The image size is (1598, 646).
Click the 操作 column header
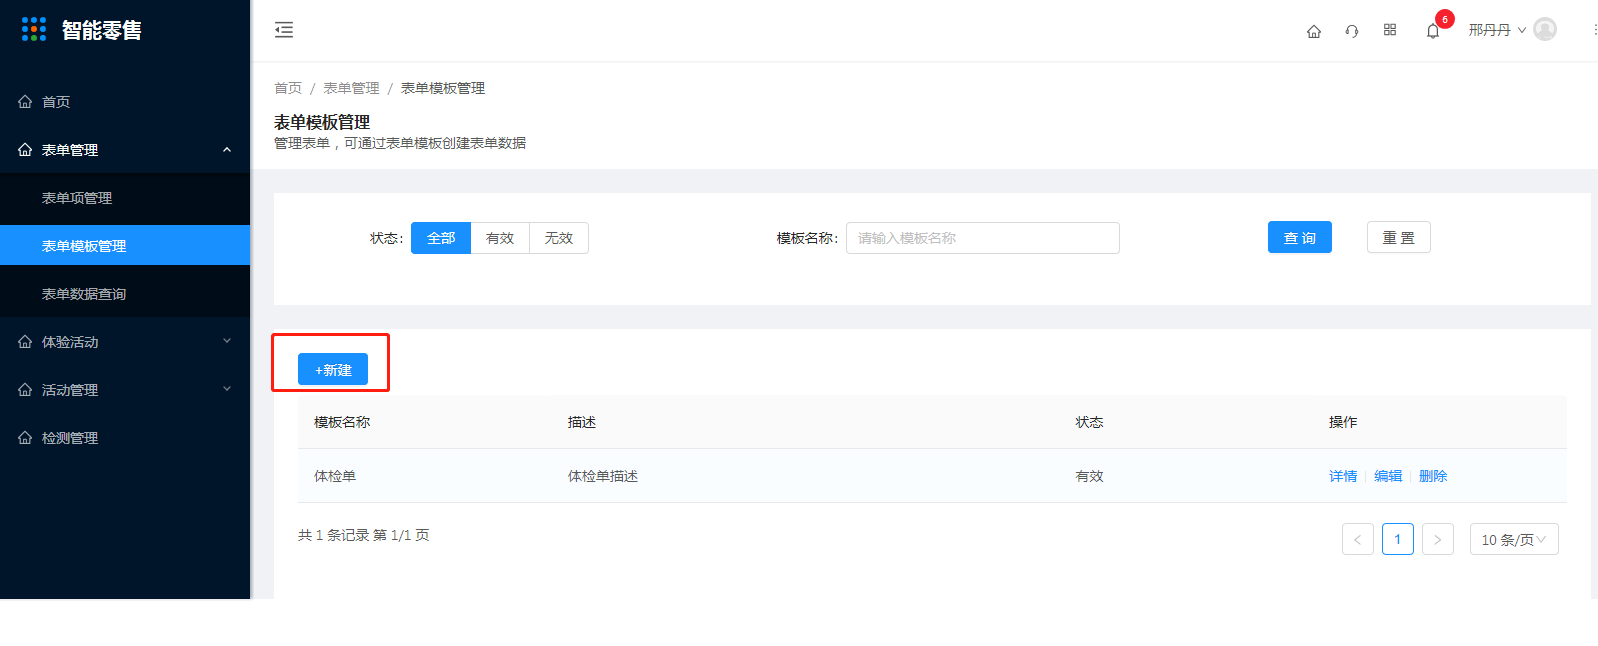1343,422
